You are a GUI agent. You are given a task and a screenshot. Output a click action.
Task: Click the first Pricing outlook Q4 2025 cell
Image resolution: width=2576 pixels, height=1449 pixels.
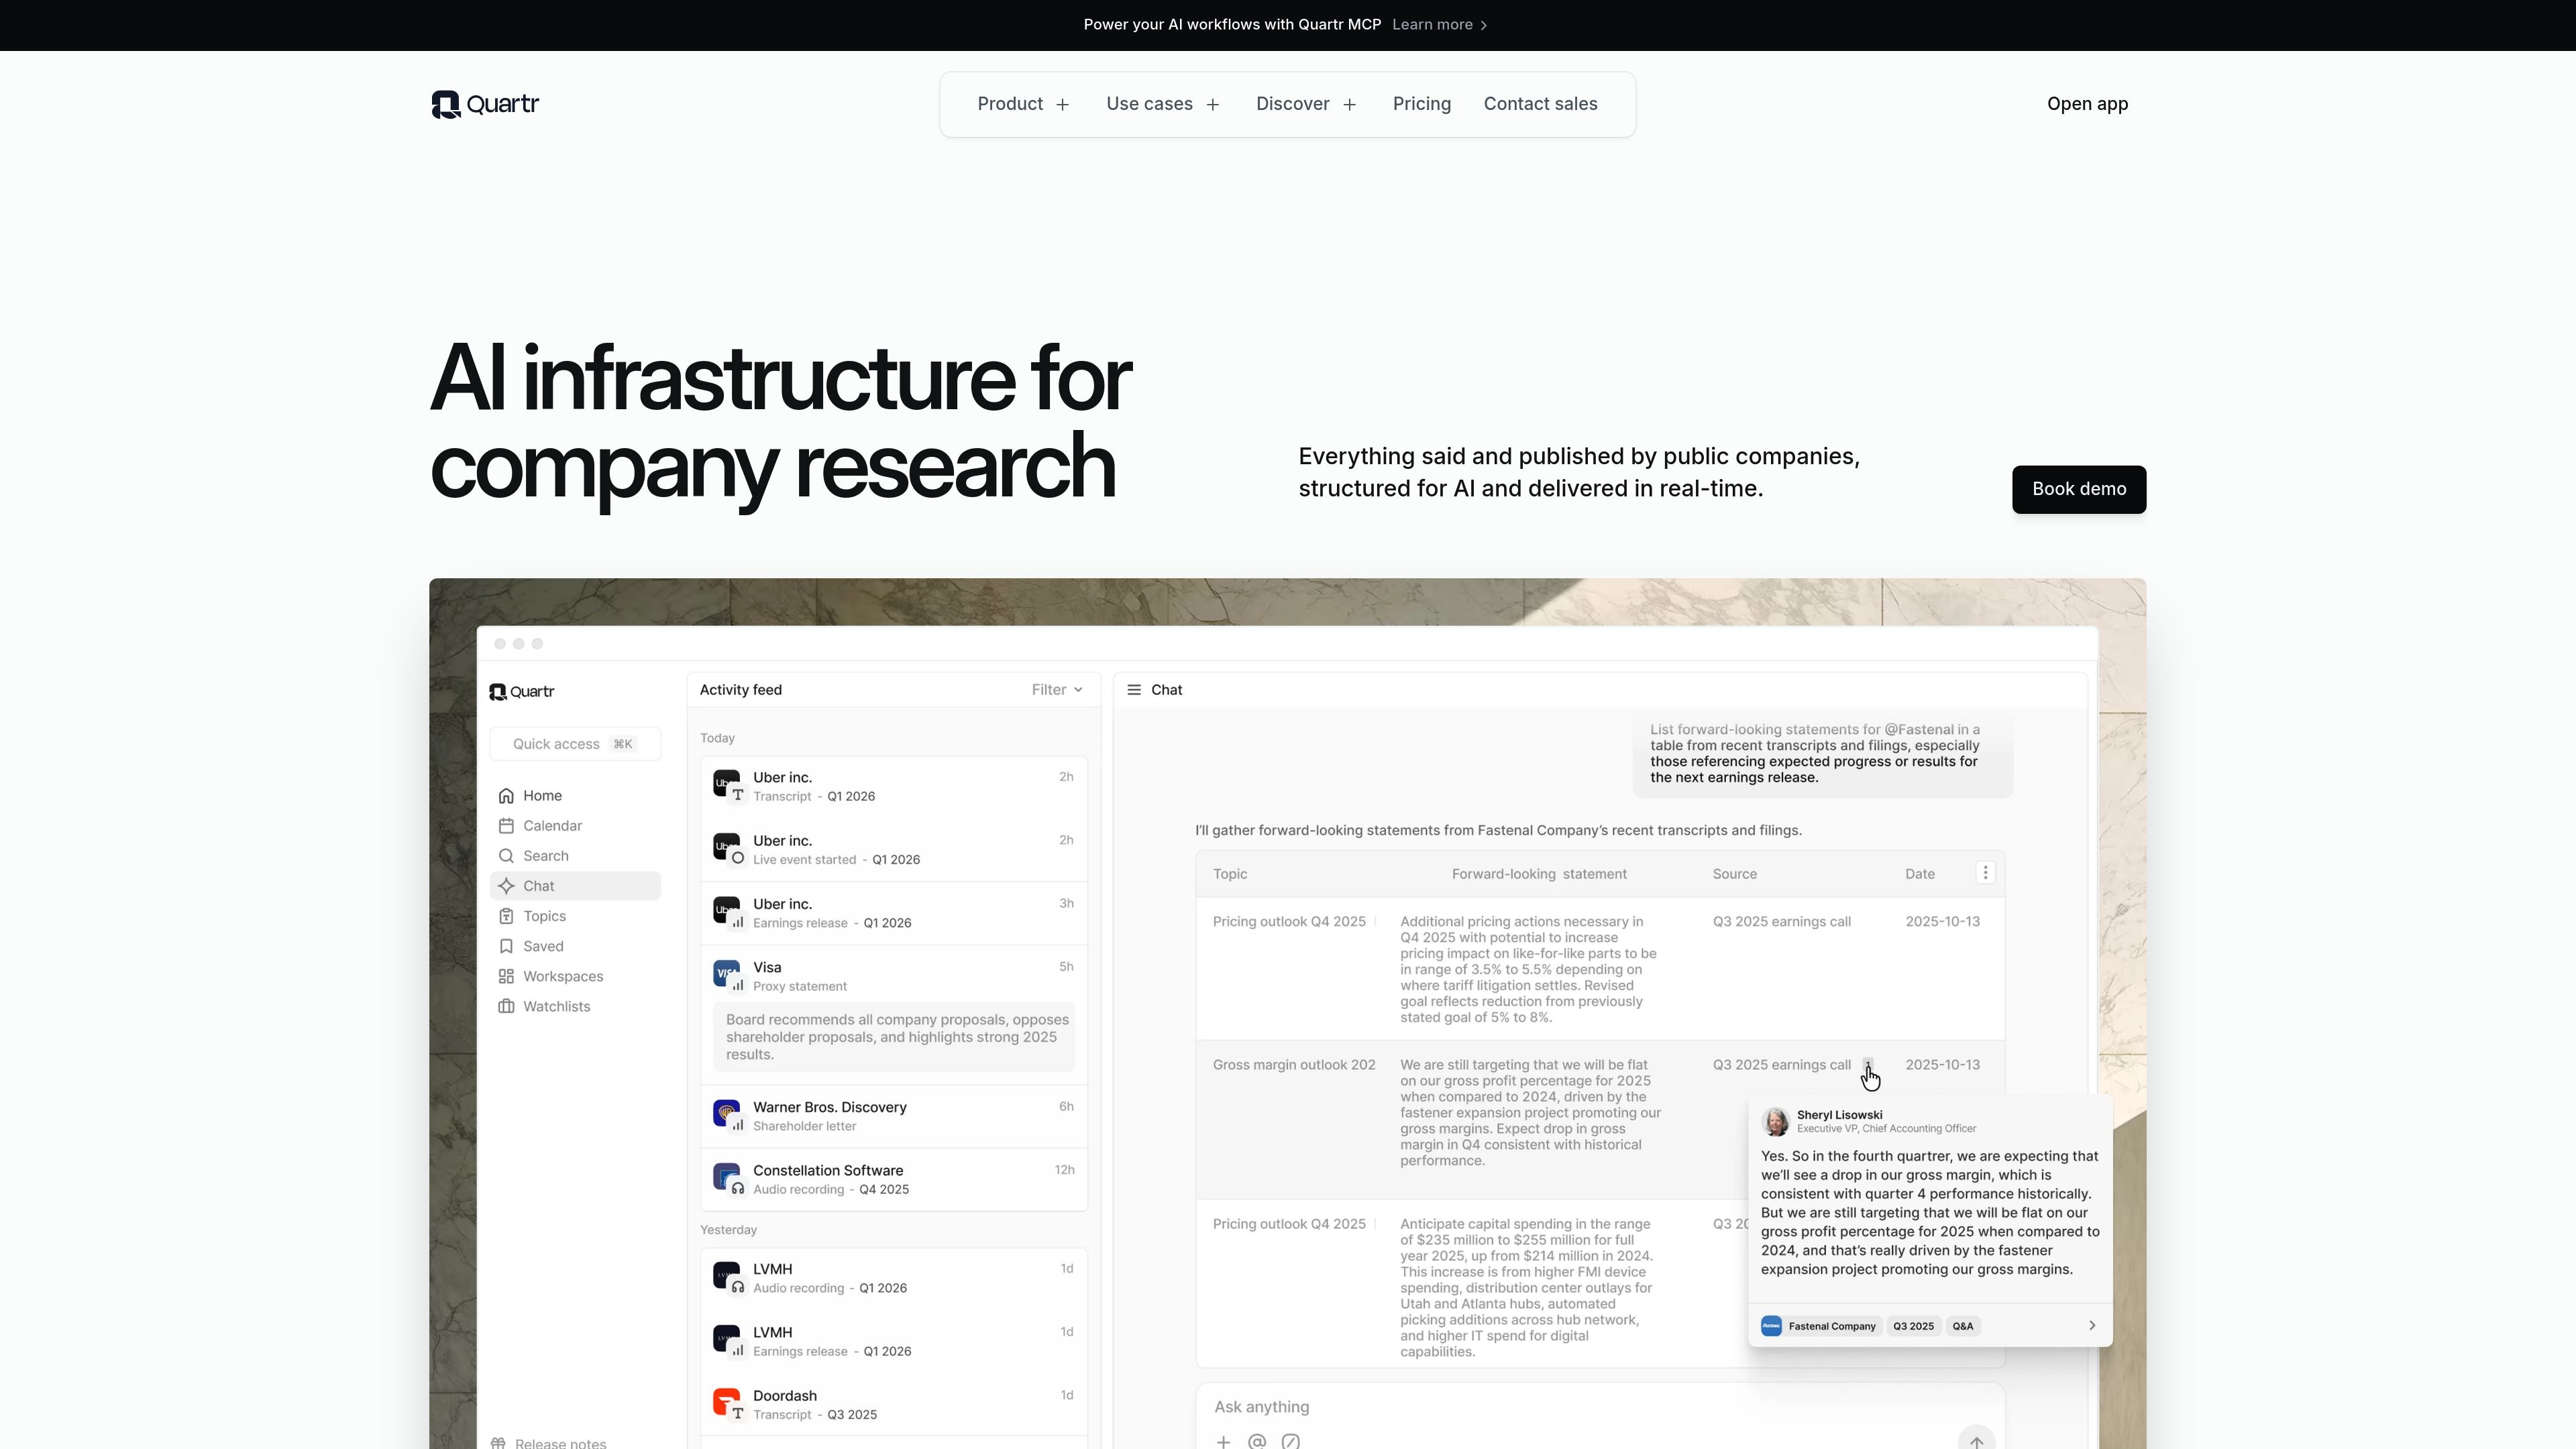[1289, 922]
